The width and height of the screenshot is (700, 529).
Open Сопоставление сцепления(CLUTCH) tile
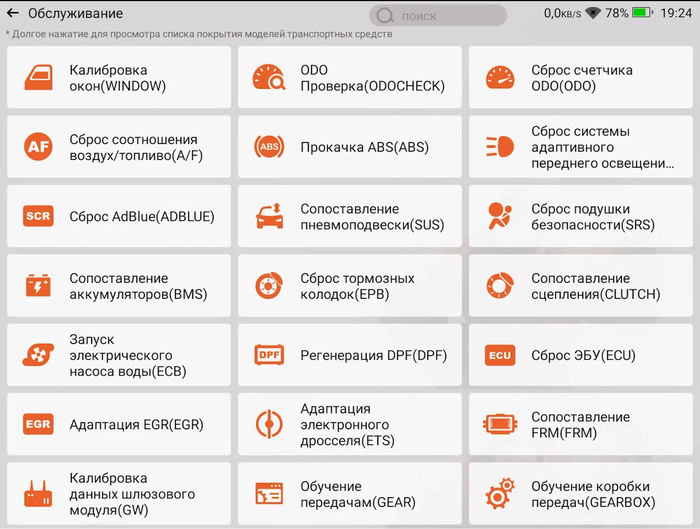coord(580,286)
